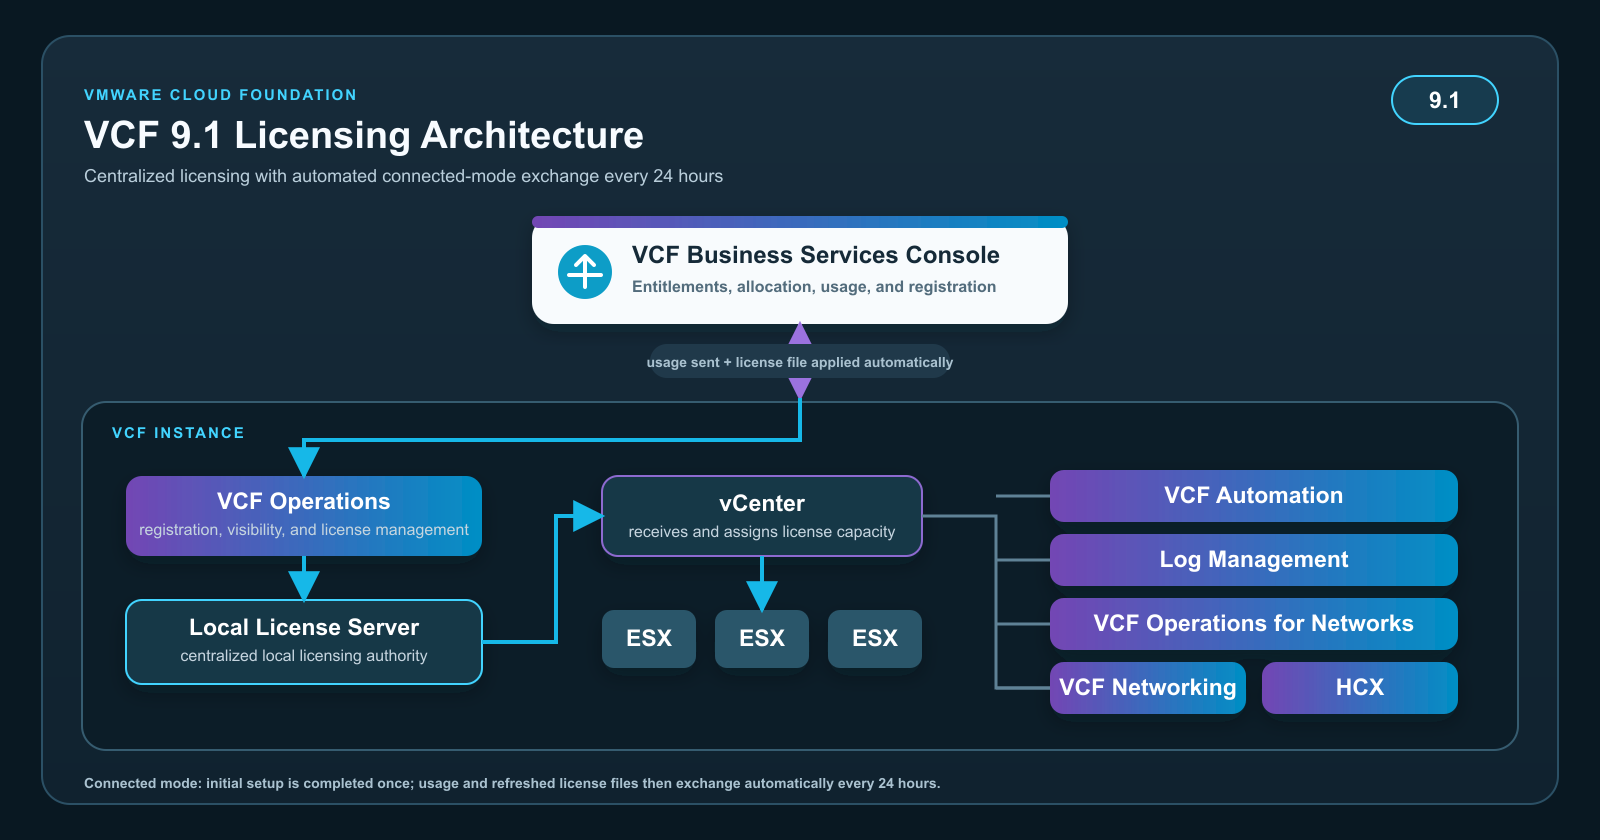The height and width of the screenshot is (840, 1600).
Task: Click the 'VCF INSTANCE' label
Action: [x=178, y=433]
